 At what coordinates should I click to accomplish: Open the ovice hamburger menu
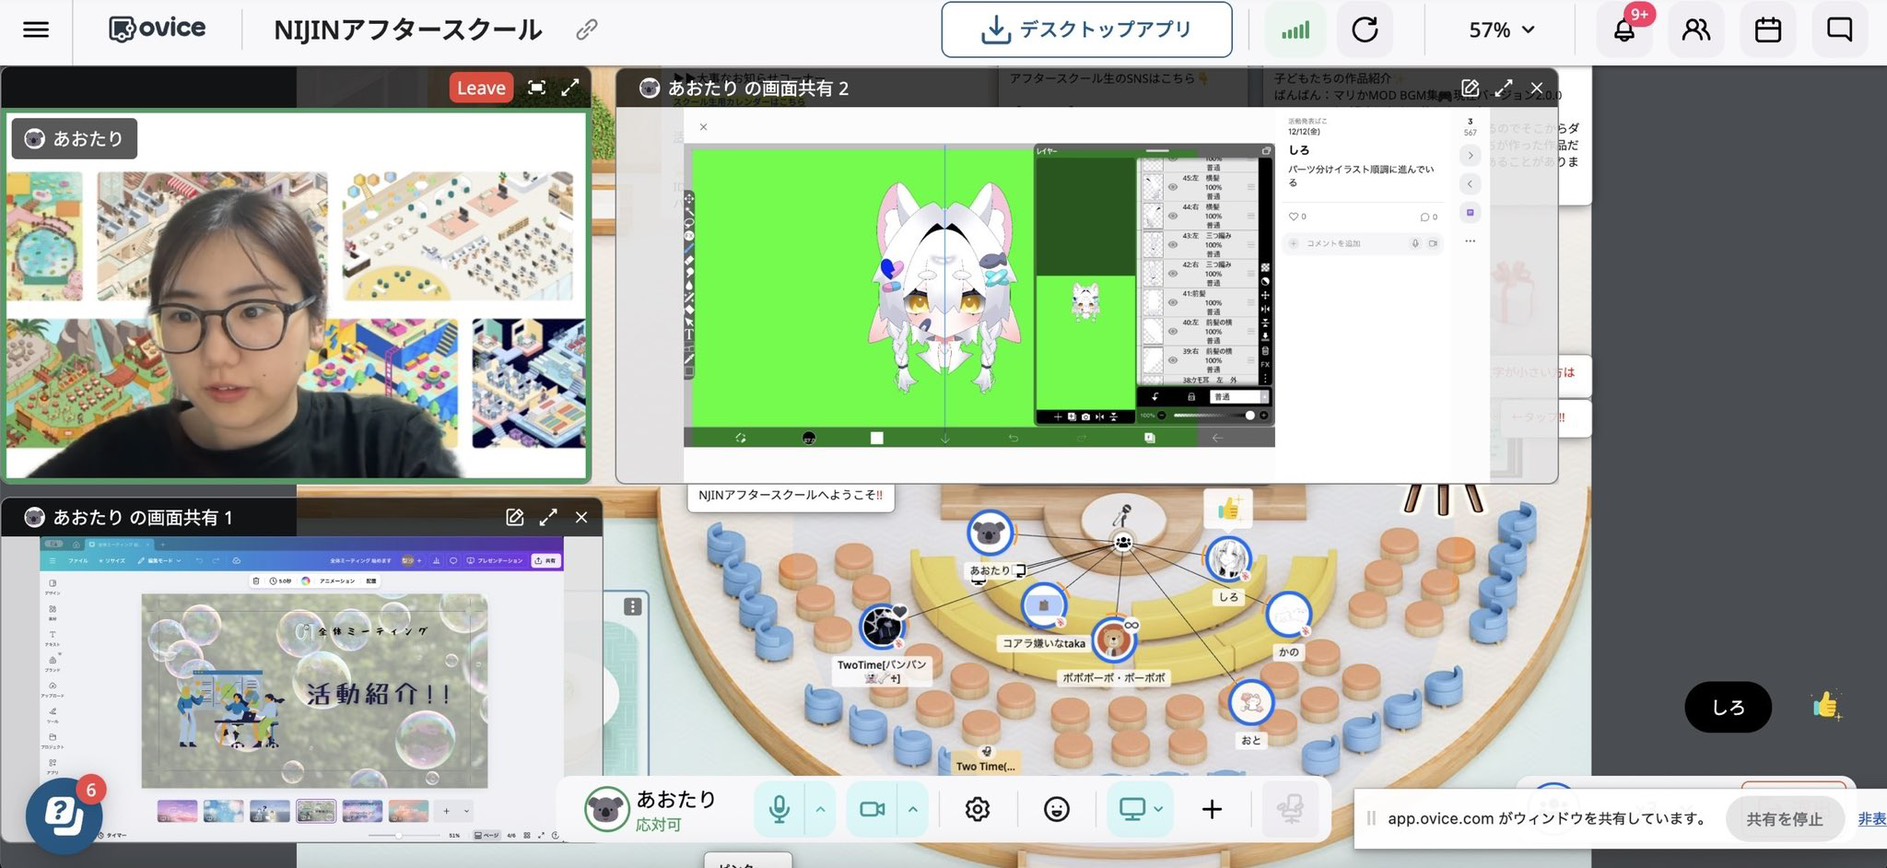coord(36,29)
